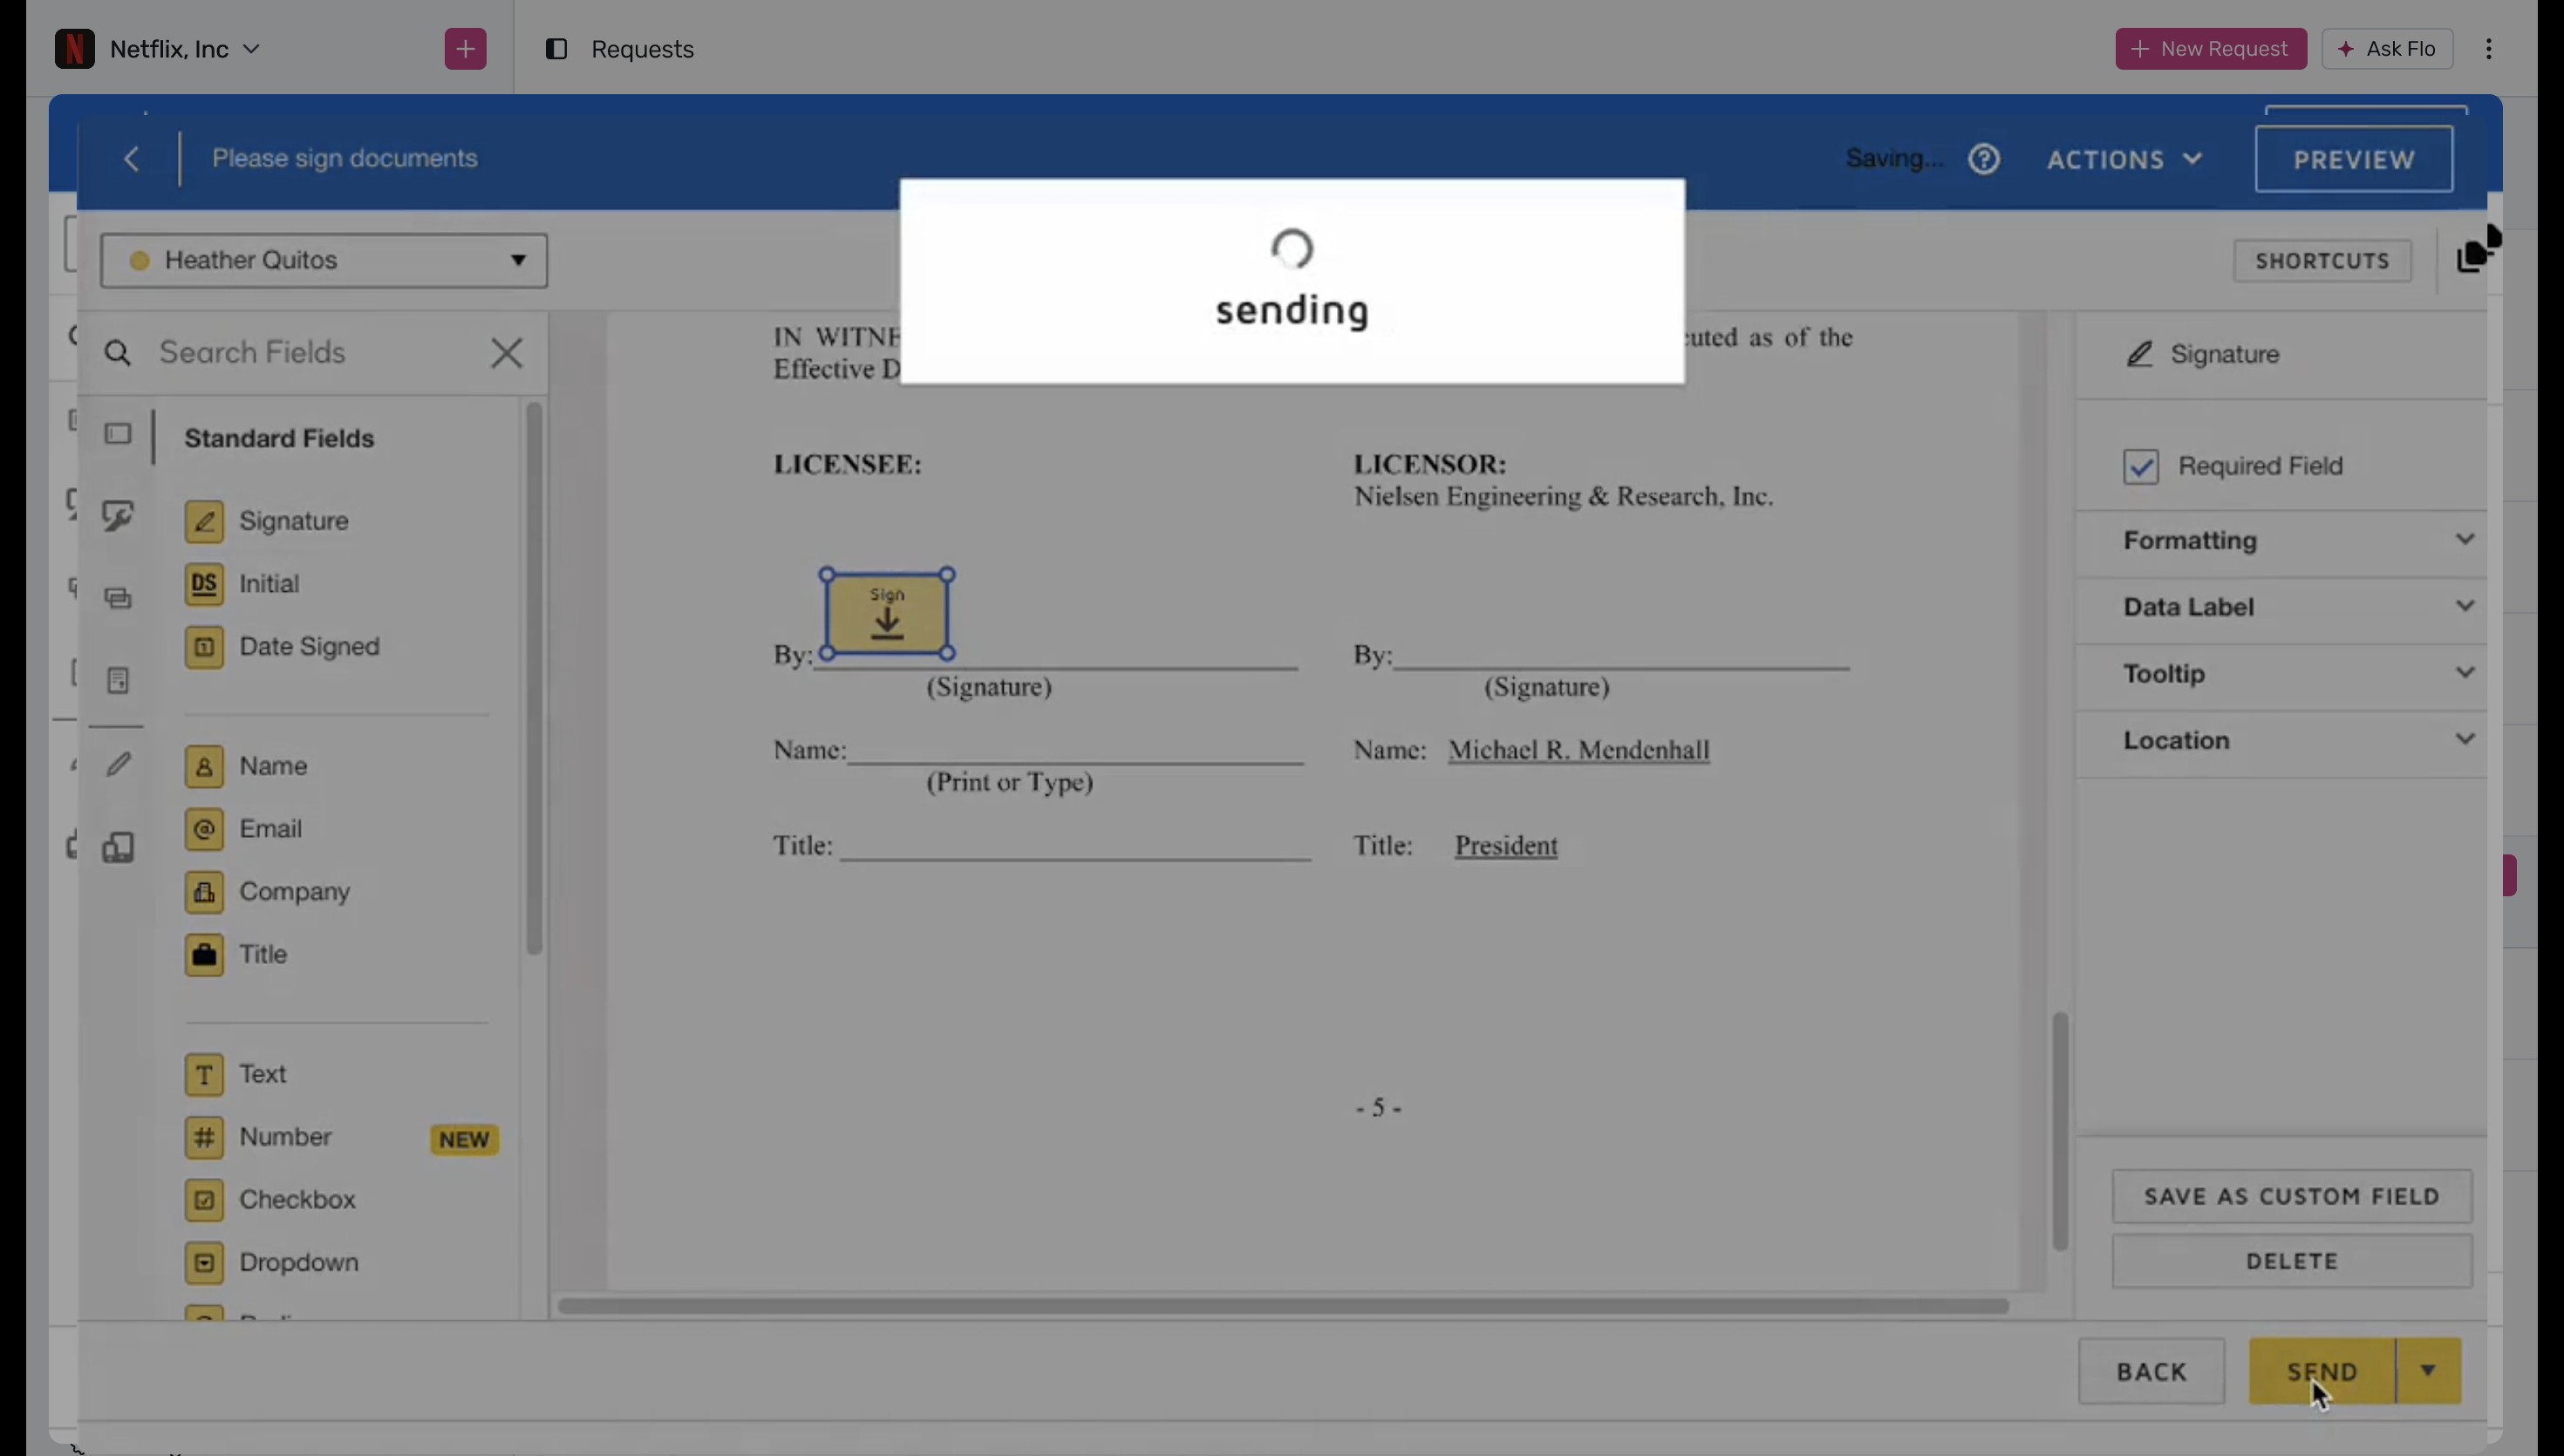
Task: Select the Number field
Action: 258,1137
